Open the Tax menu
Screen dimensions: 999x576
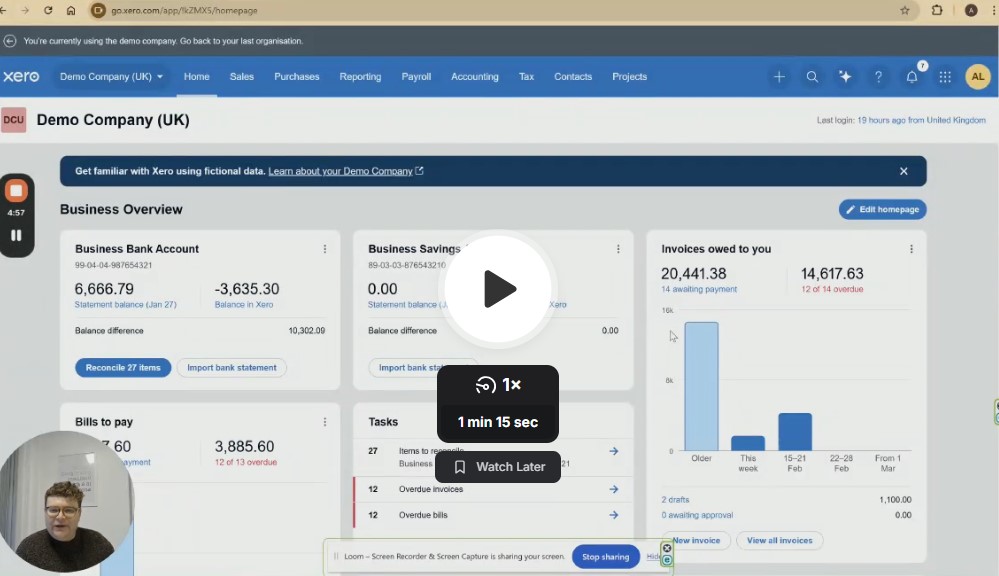pos(526,76)
